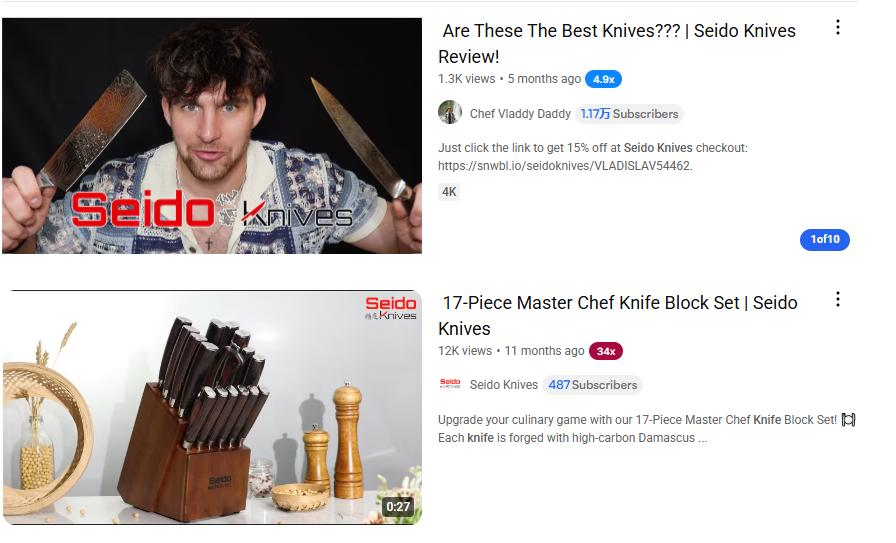Screen dimensions: 896x543
Task: Click the 0:27 duration overlay on thumbnail
Action: [398, 506]
